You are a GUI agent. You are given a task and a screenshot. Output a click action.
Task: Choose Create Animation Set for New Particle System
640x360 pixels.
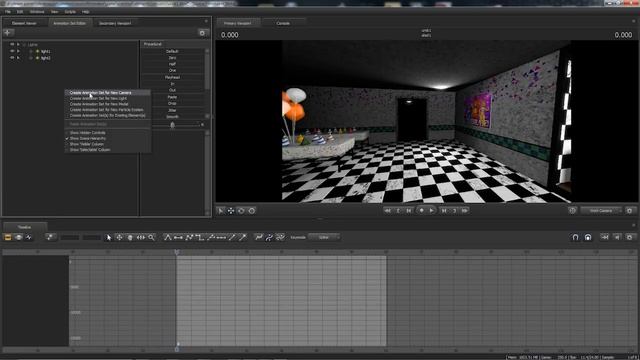pyautogui.click(x=107, y=110)
